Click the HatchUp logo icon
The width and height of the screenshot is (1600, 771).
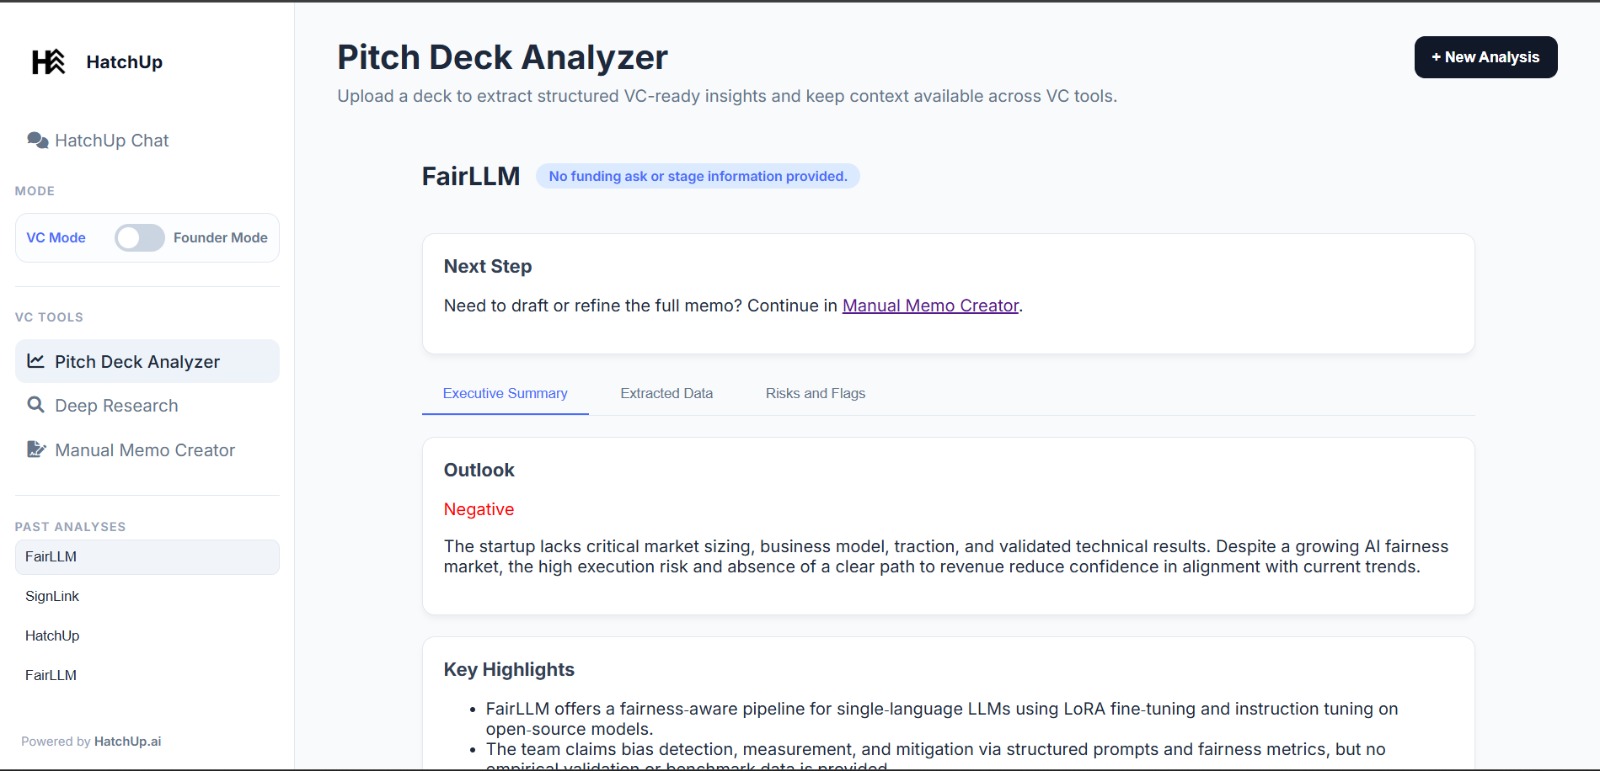tap(48, 62)
